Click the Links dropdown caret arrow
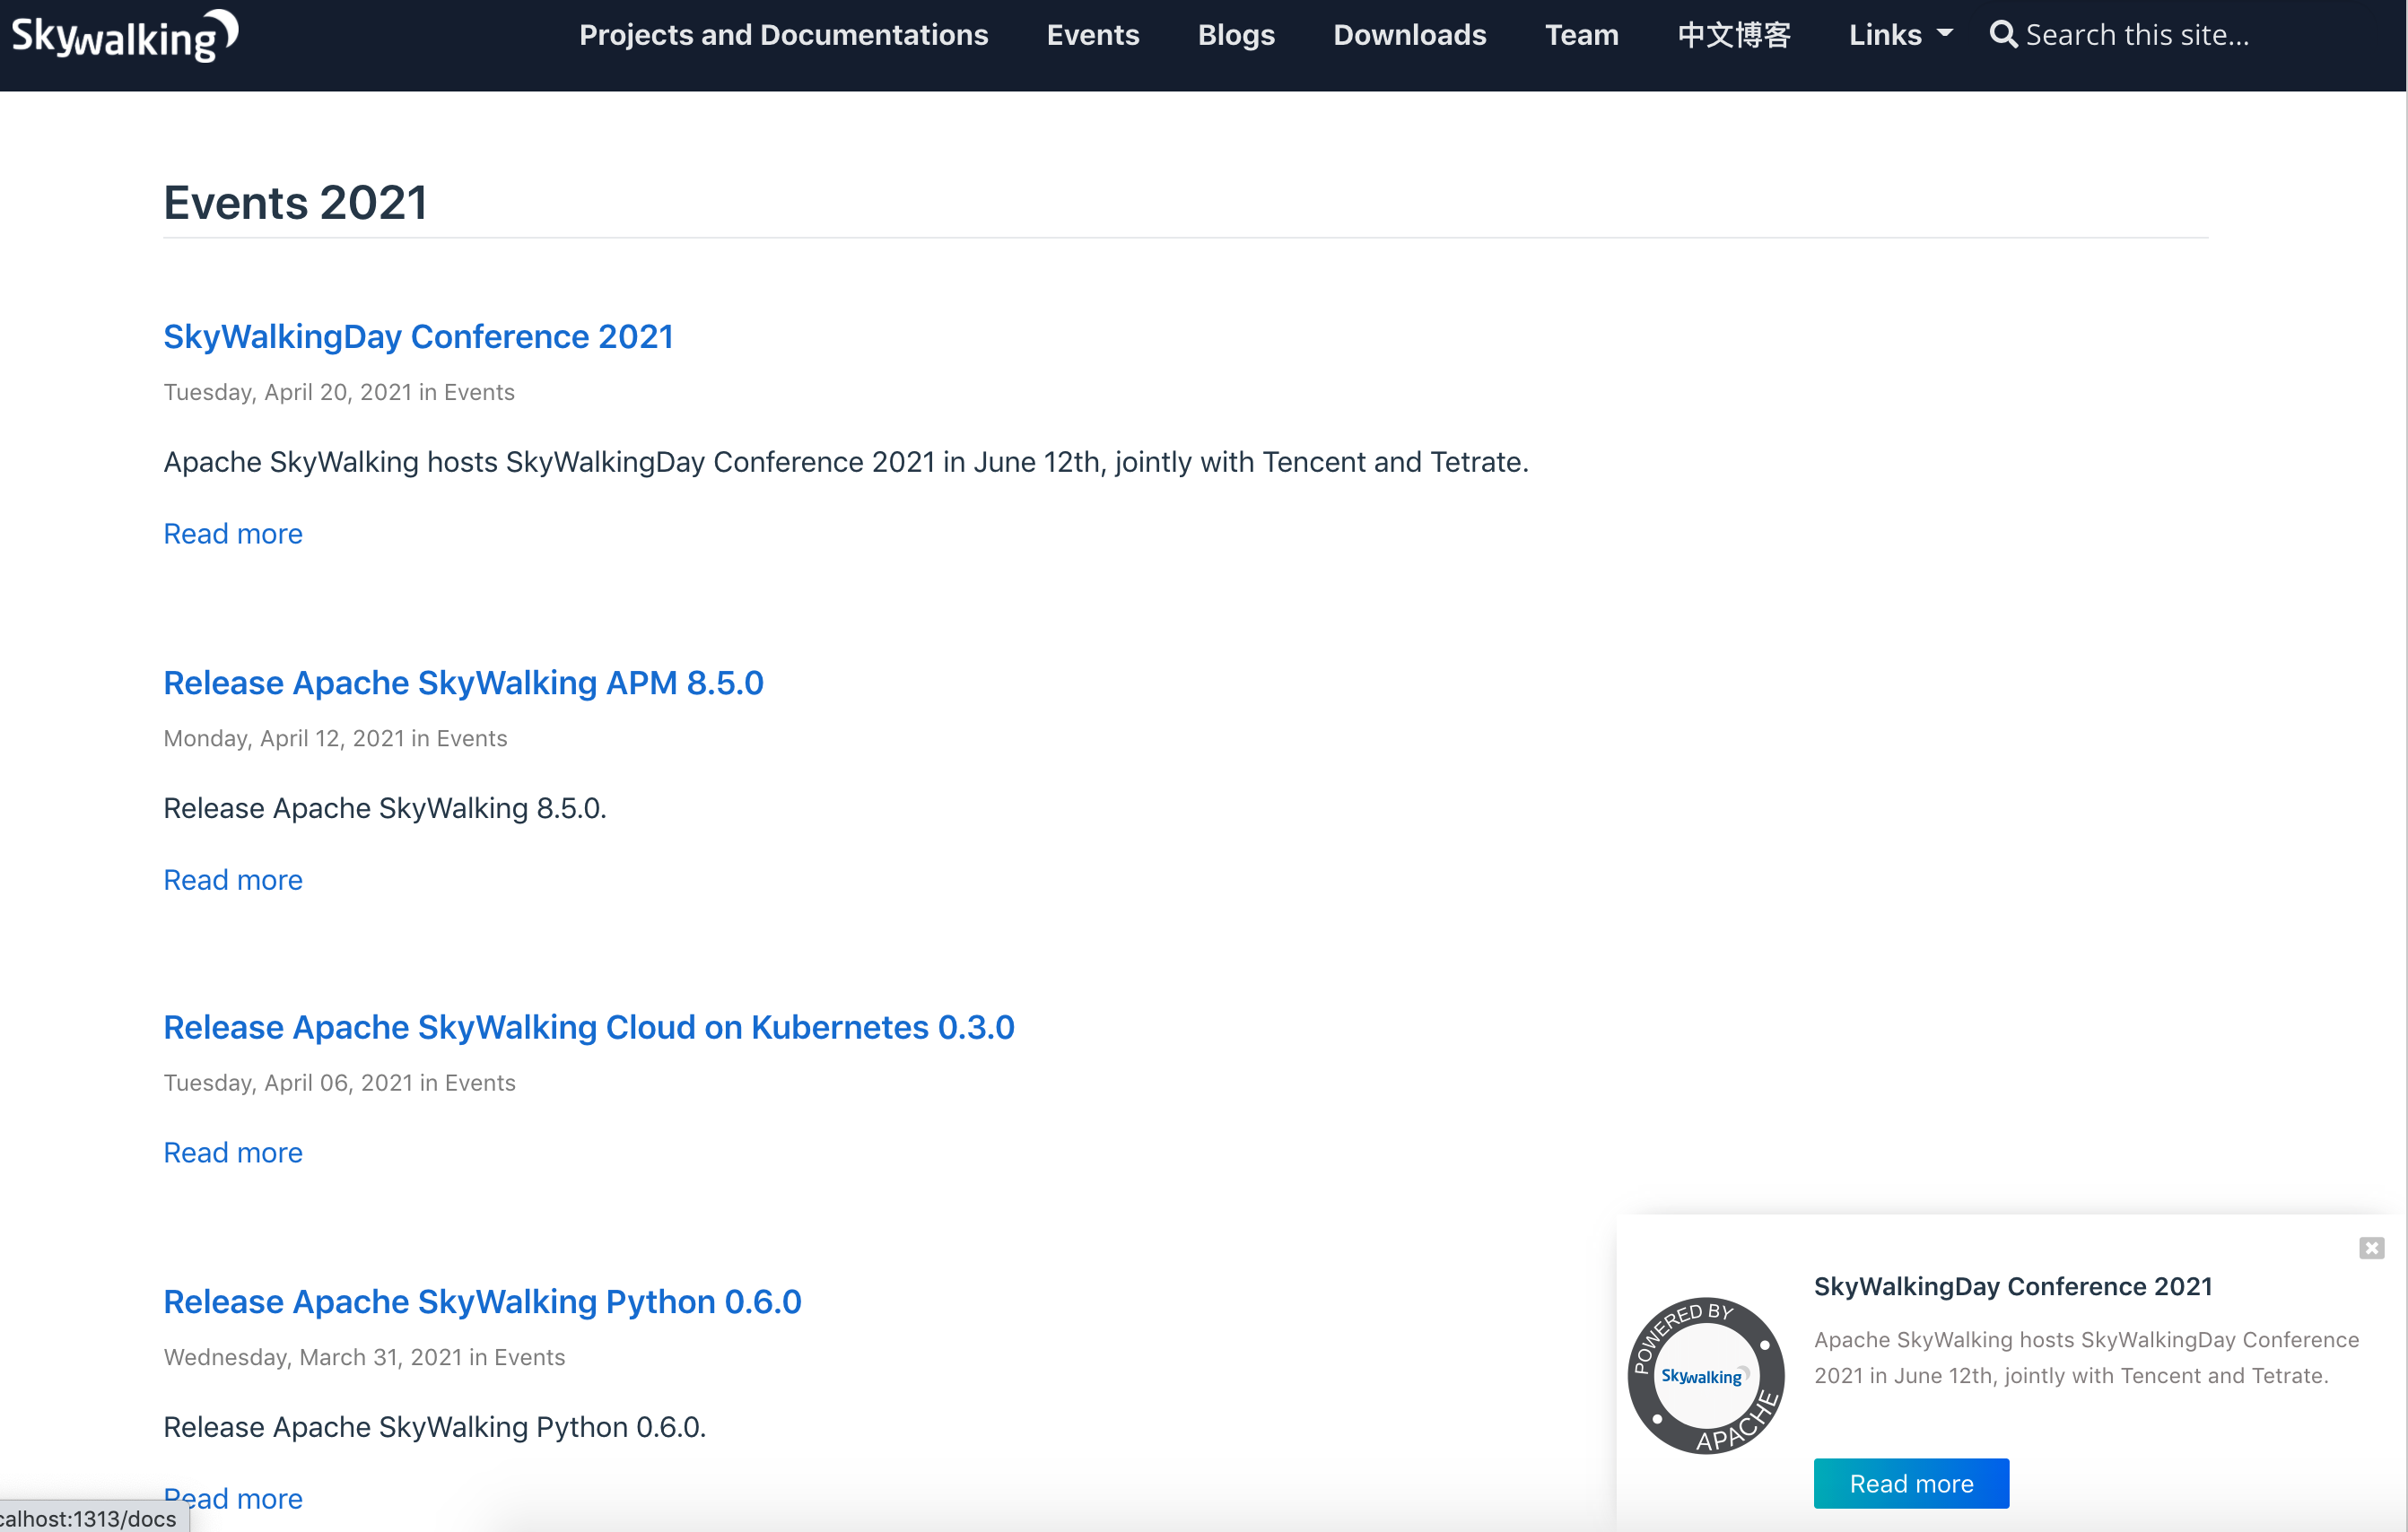The width and height of the screenshot is (2408, 1532). [1944, 33]
